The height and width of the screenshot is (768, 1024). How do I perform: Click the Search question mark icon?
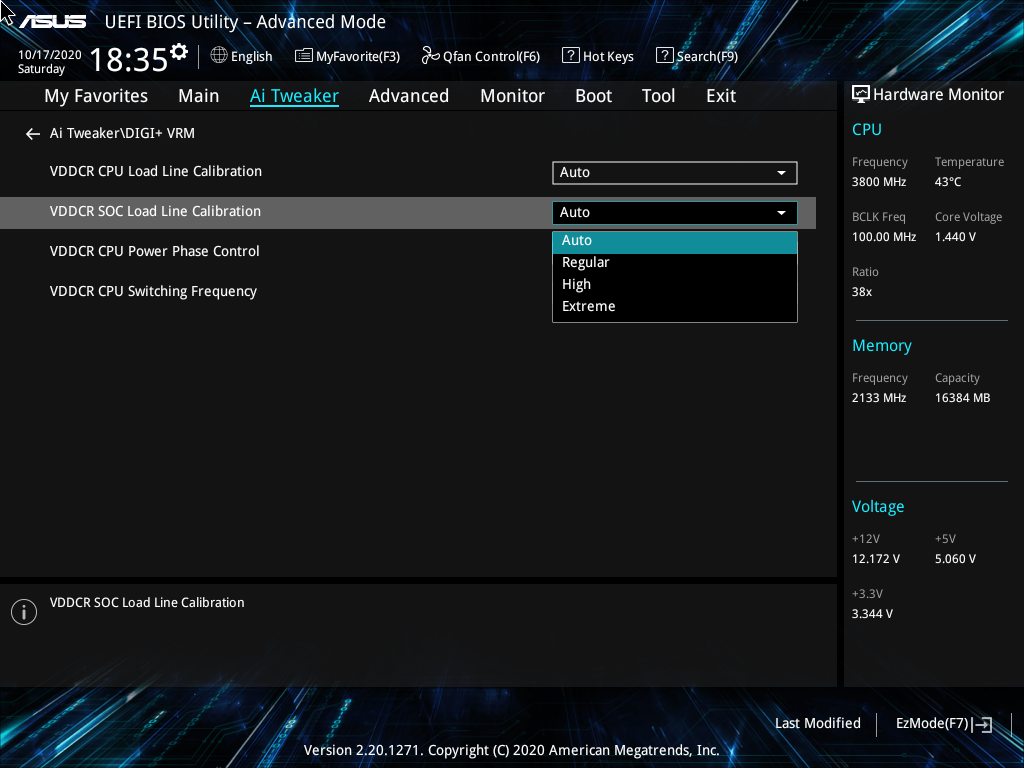click(664, 56)
